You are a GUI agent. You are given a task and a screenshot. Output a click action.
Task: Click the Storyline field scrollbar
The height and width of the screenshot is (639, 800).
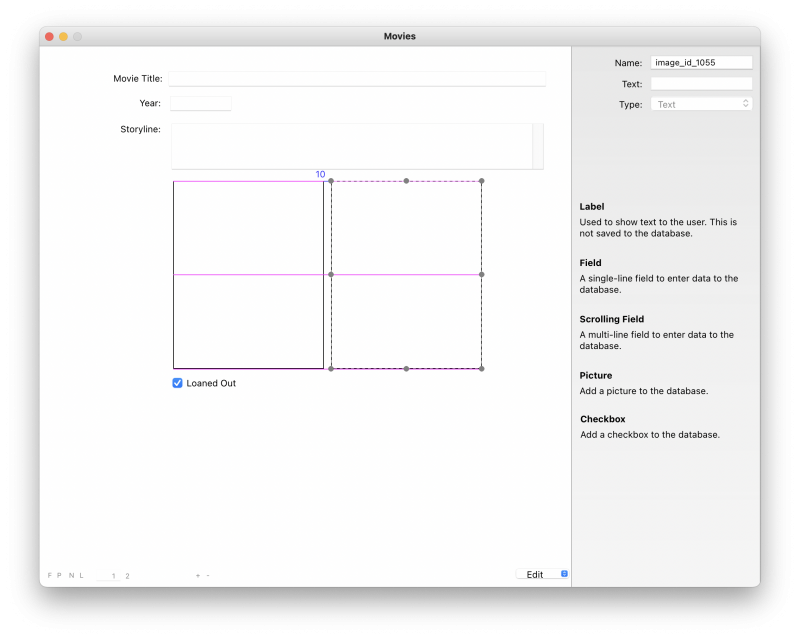538,146
